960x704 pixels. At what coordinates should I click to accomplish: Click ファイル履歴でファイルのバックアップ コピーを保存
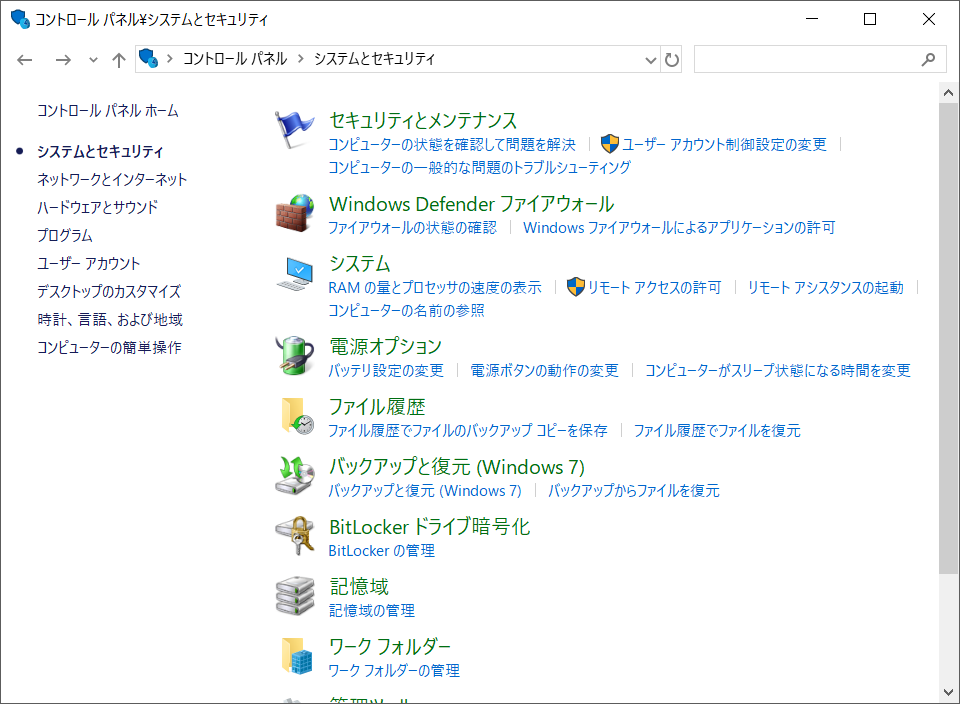(468, 430)
